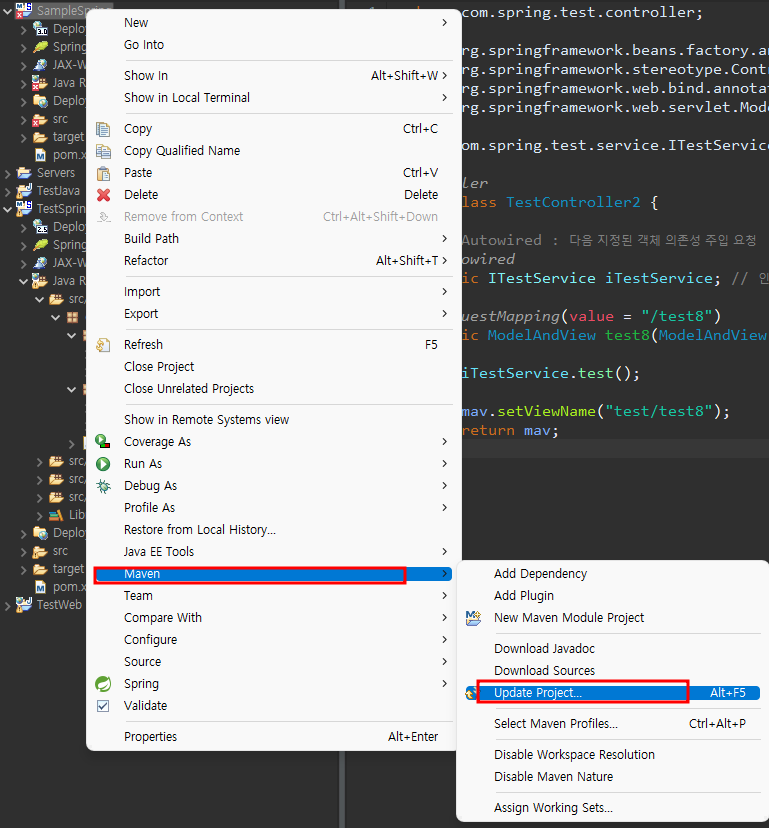Select Go Into menu entry
The width and height of the screenshot is (769, 828).
(x=274, y=45)
